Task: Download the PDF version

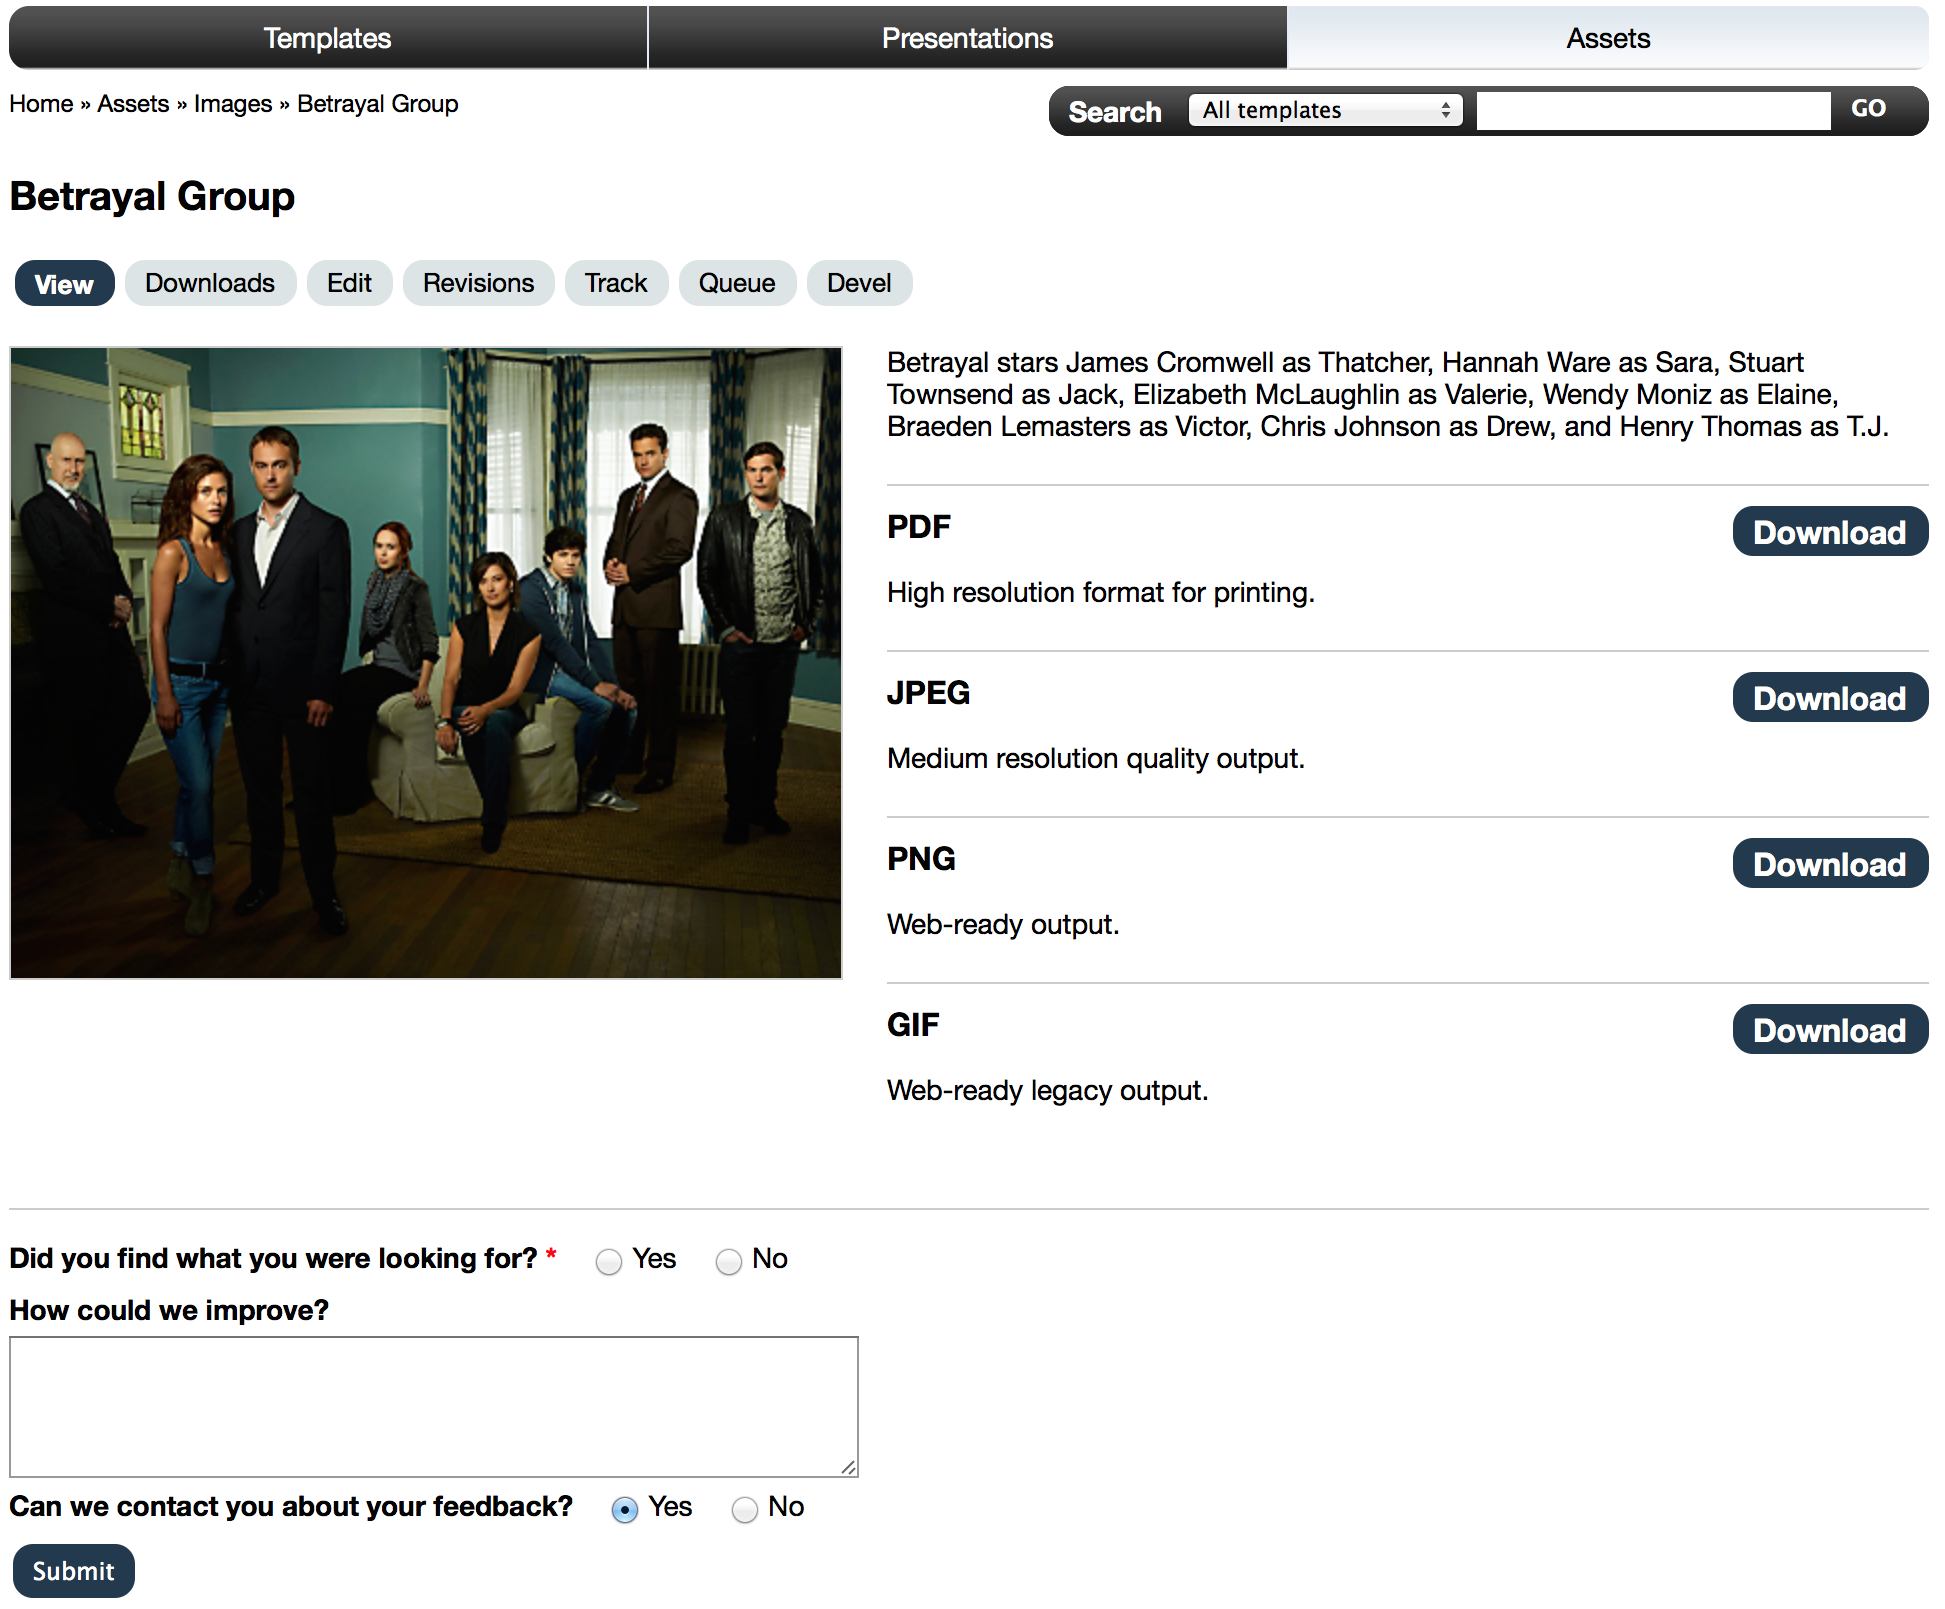Action: click(1830, 532)
